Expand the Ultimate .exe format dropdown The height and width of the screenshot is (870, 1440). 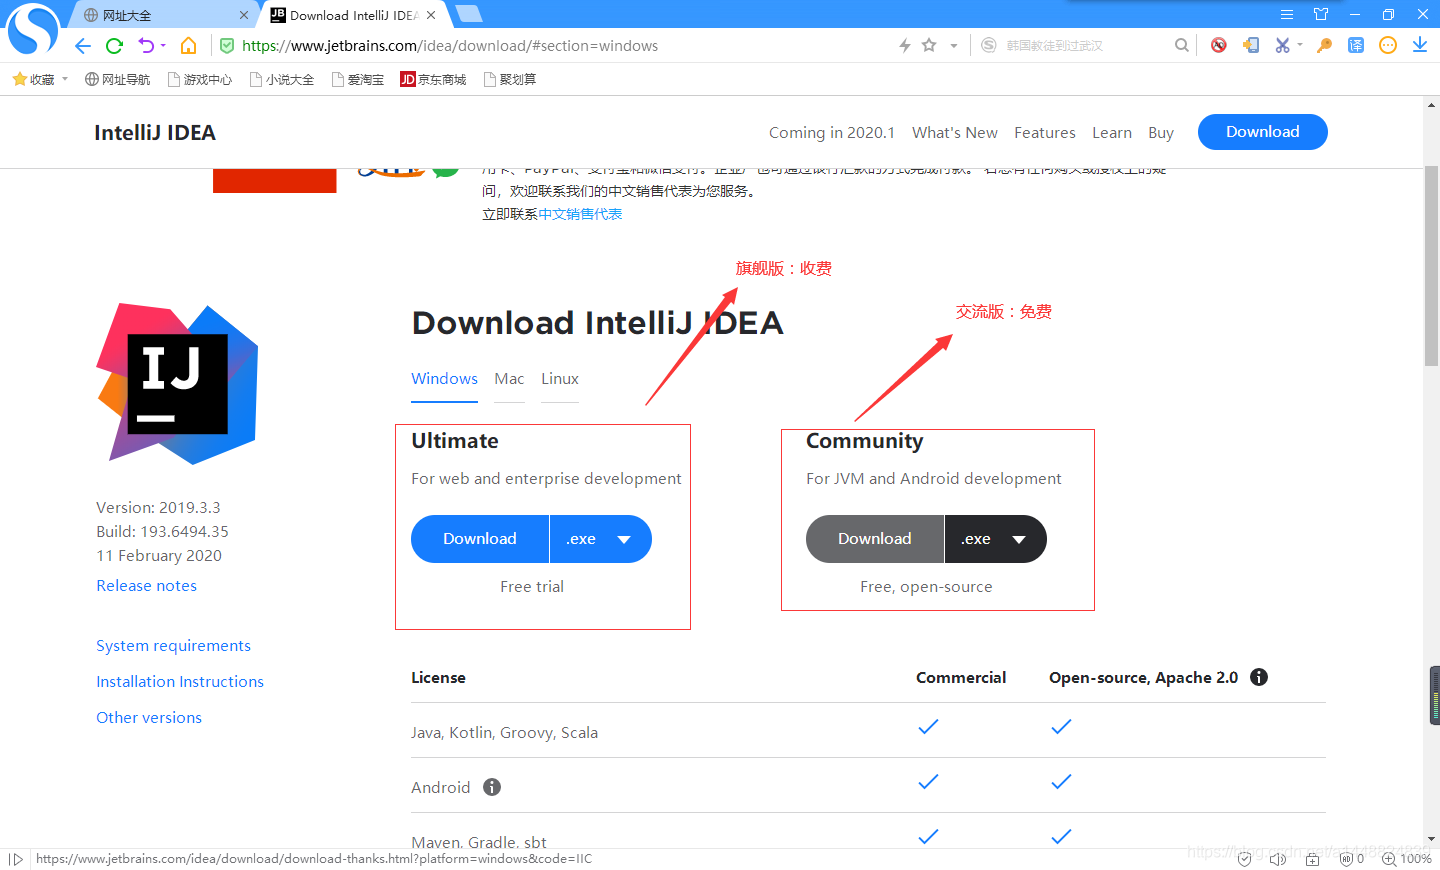(601, 539)
